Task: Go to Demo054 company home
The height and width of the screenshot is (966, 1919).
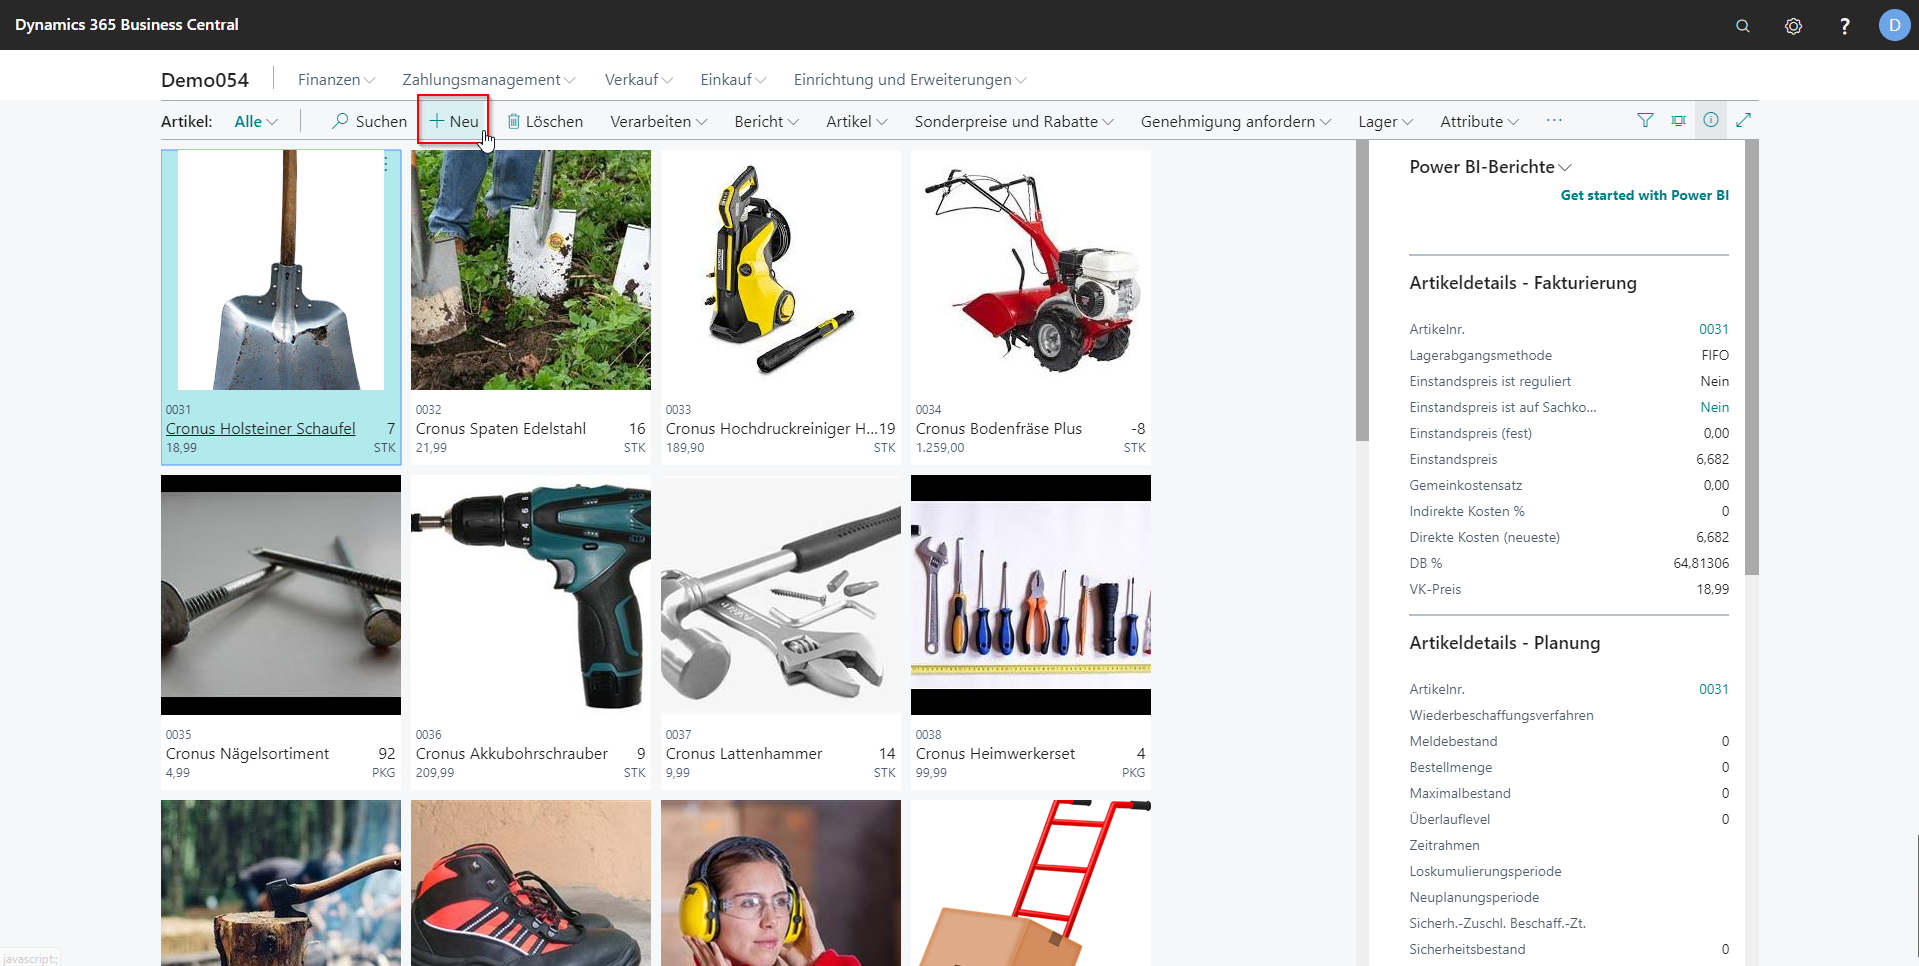Action: tap(205, 80)
